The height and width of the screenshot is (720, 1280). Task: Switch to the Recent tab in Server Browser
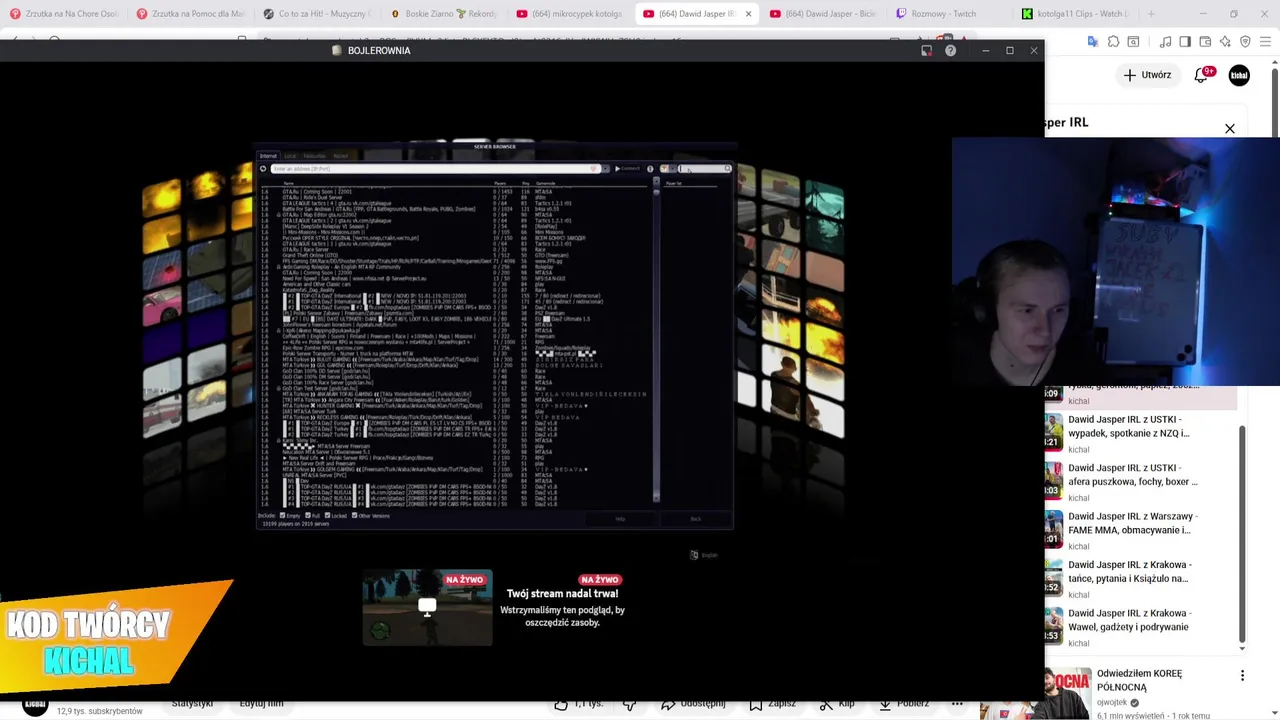341,156
